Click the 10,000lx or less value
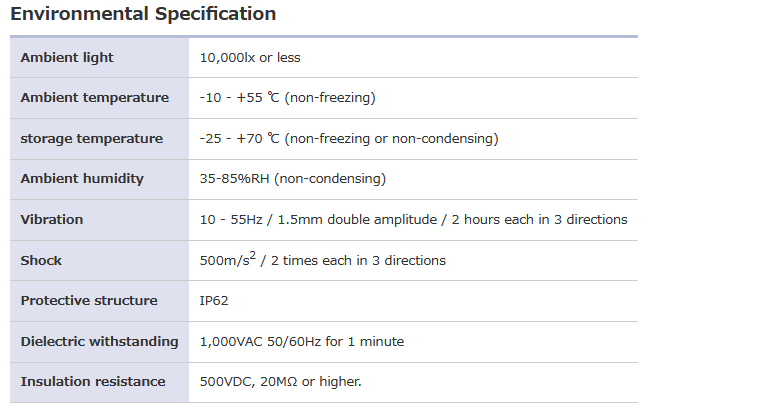 250,57
